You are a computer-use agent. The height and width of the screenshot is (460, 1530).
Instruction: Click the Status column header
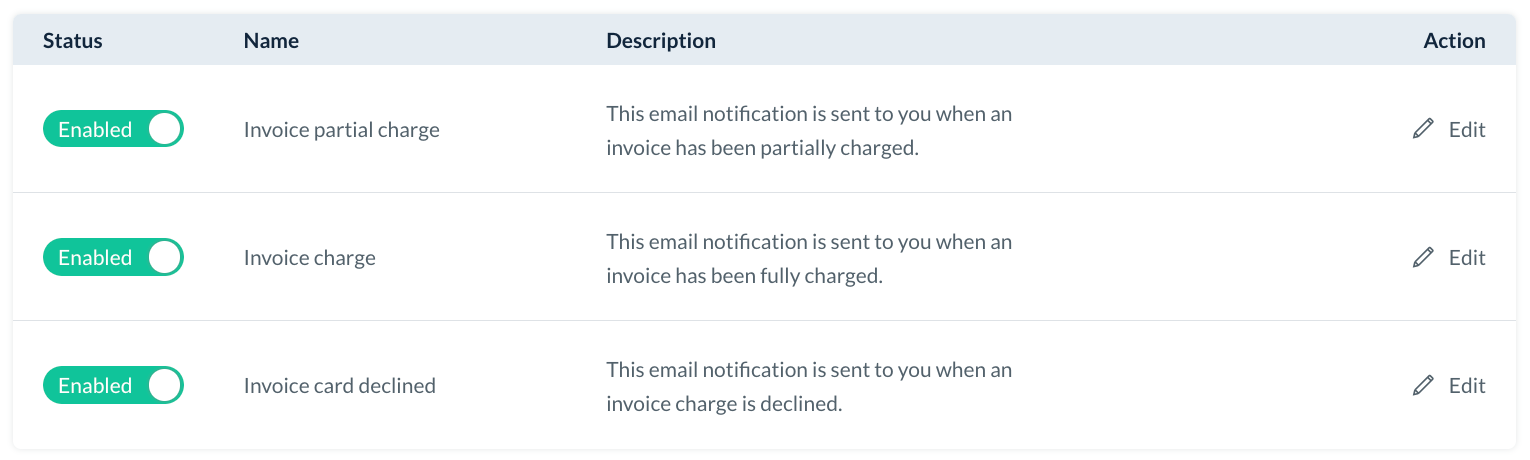[73, 41]
